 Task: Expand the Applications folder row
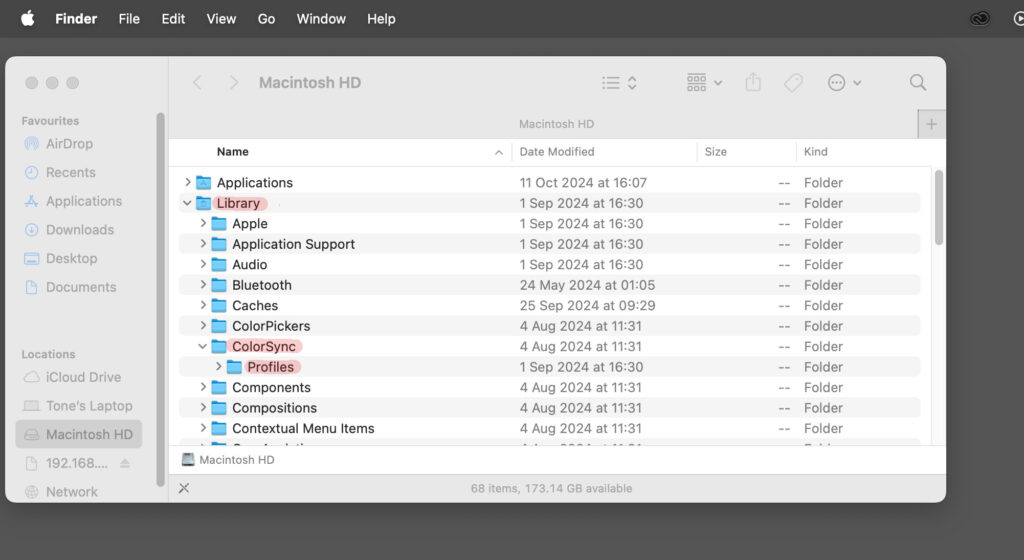187,182
